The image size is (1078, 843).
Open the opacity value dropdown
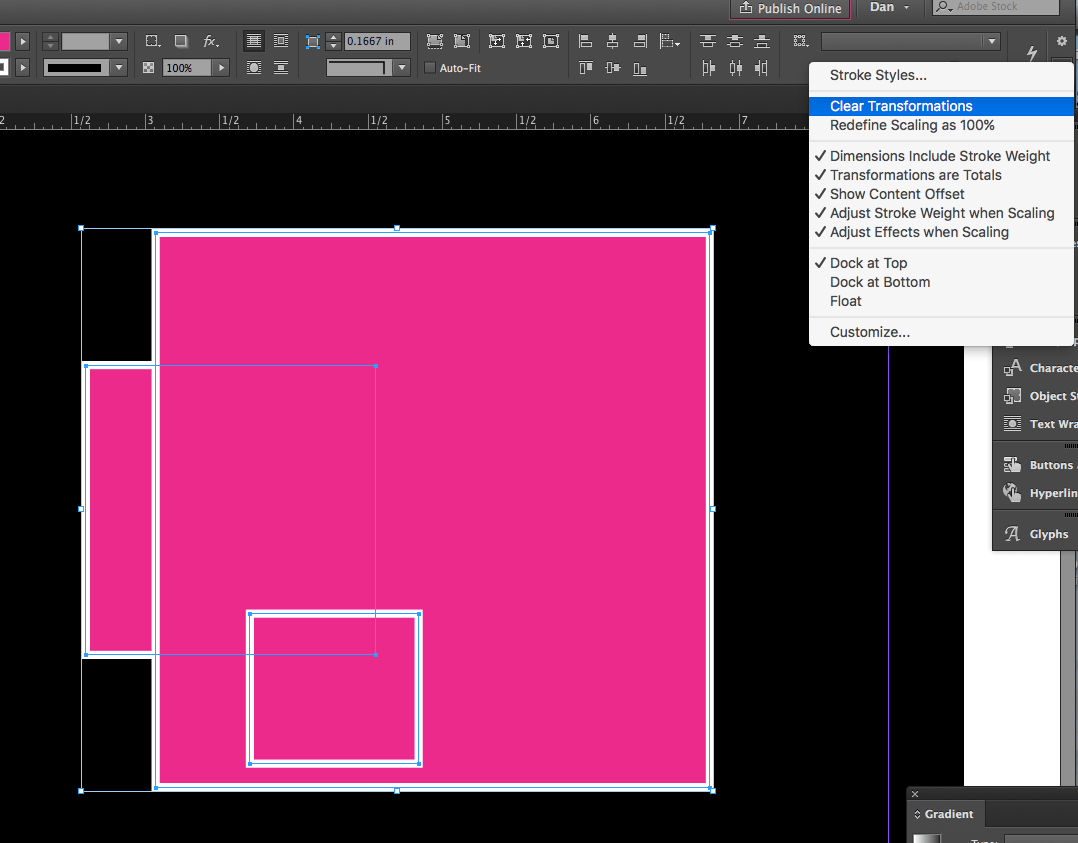coord(219,68)
